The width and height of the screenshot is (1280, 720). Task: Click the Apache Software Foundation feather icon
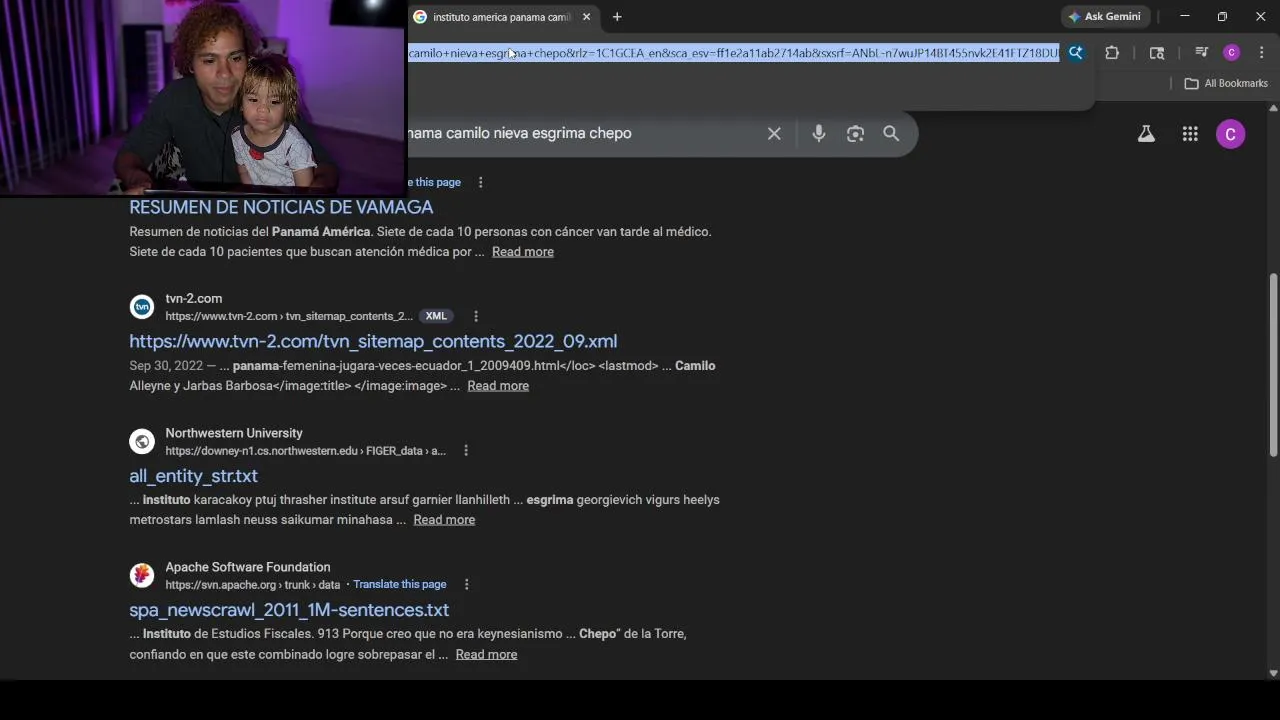pyautogui.click(x=142, y=575)
